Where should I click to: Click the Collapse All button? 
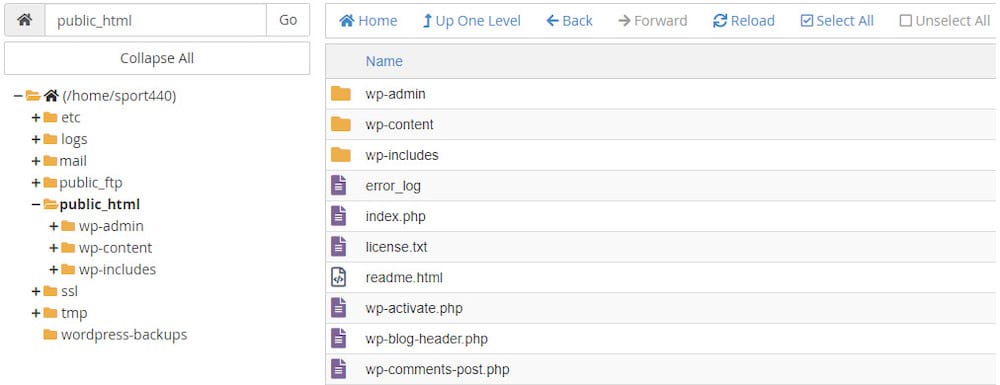157,58
